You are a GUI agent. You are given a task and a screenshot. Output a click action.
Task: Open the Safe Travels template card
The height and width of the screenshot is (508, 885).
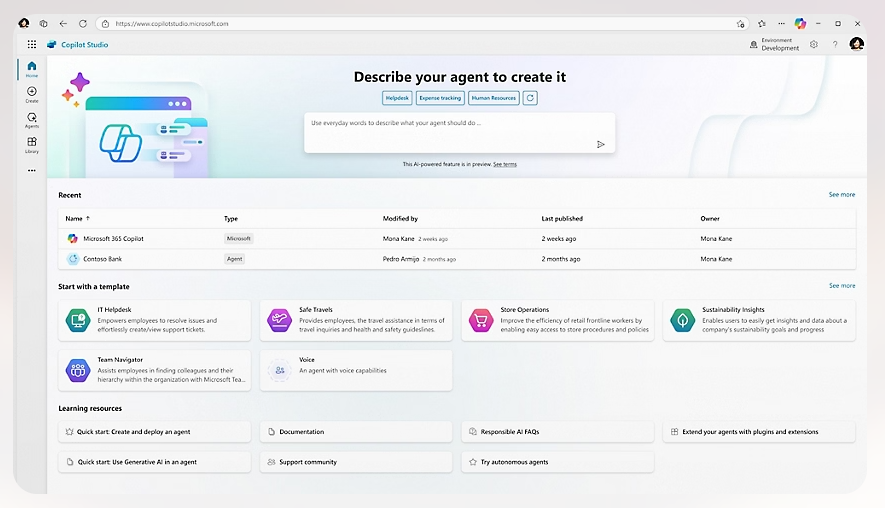pyautogui.click(x=356, y=320)
